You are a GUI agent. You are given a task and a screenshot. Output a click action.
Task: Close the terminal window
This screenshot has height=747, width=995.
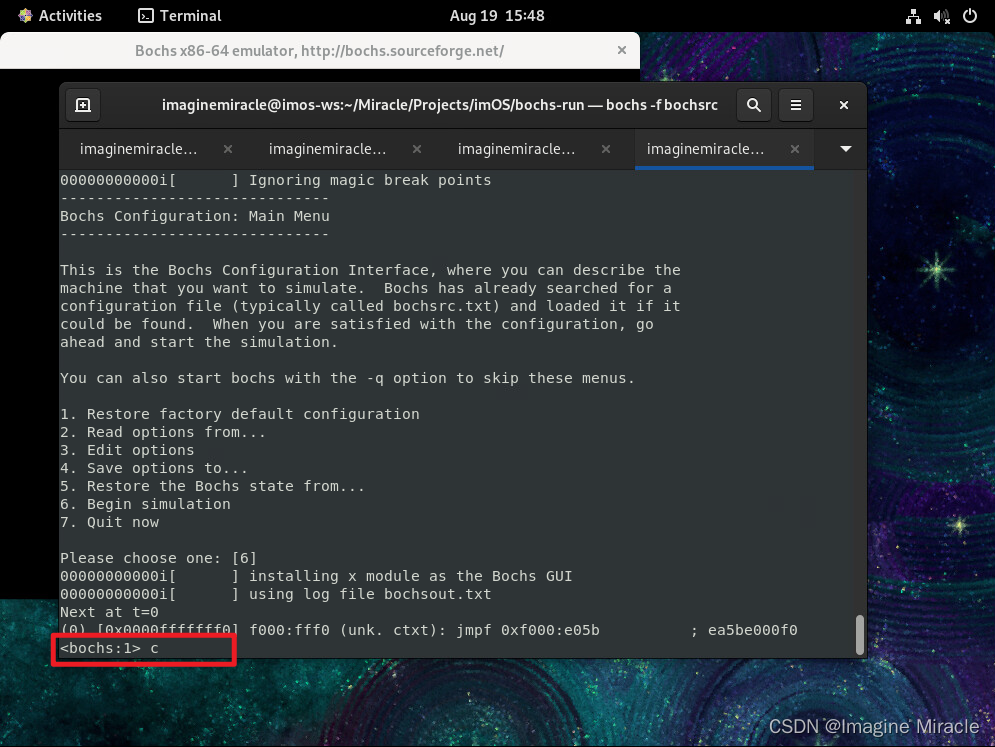click(843, 105)
